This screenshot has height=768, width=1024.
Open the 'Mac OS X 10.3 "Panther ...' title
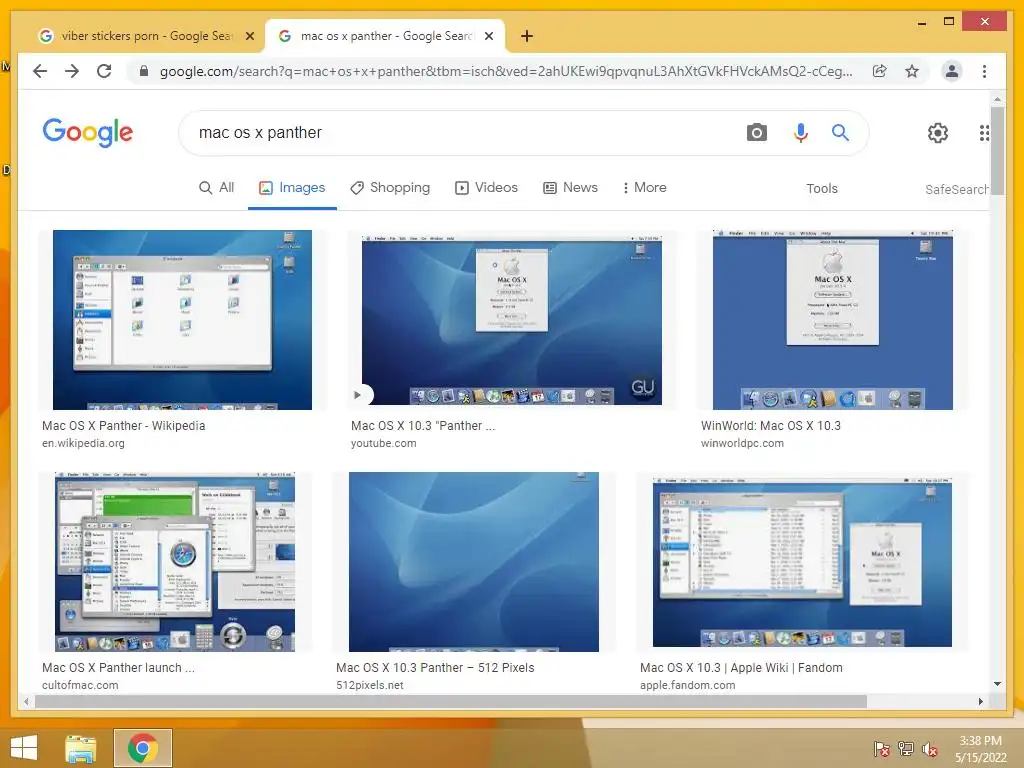[x=423, y=426]
